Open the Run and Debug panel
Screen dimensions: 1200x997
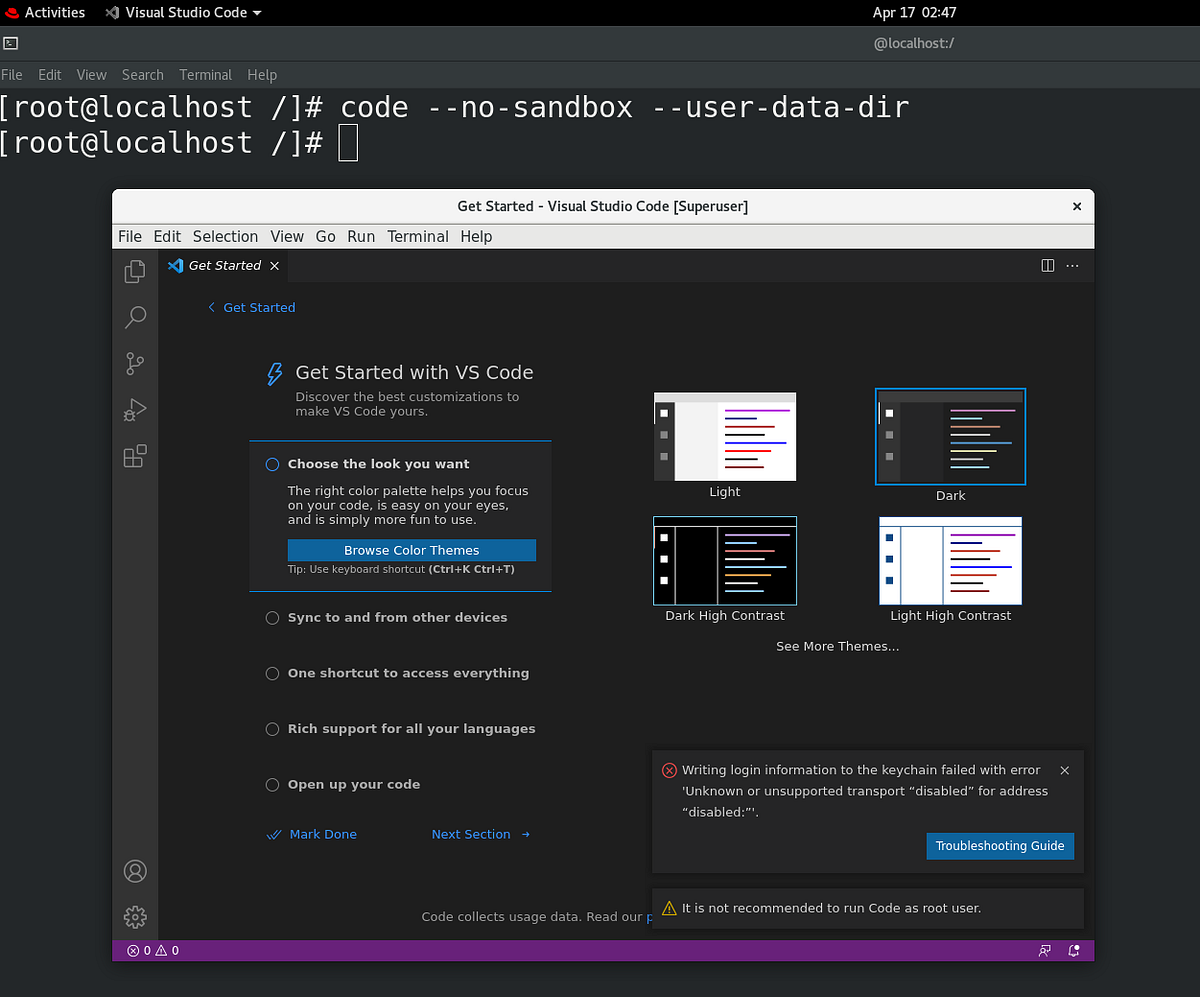coord(134,409)
